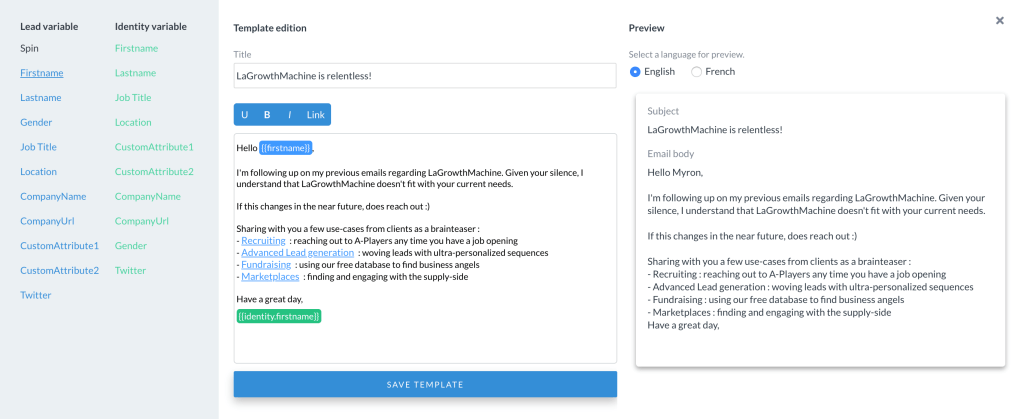Apply italic formatting button
This screenshot has height=419, width=1024.
pyautogui.click(x=289, y=115)
